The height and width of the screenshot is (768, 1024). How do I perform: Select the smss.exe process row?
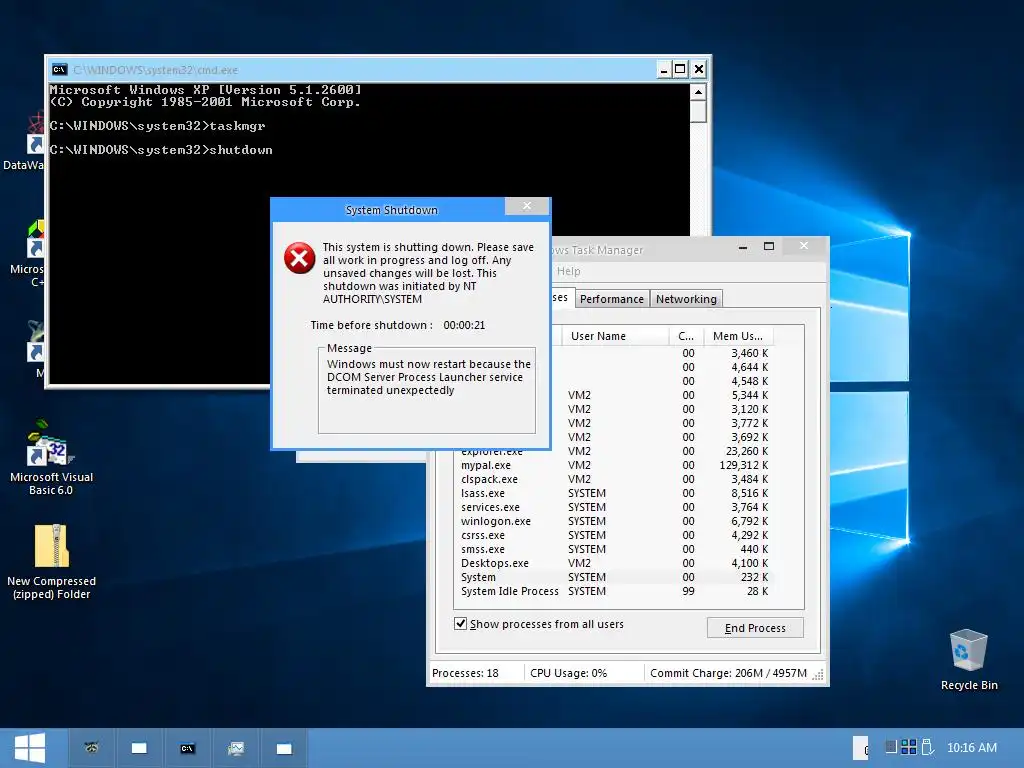point(614,549)
